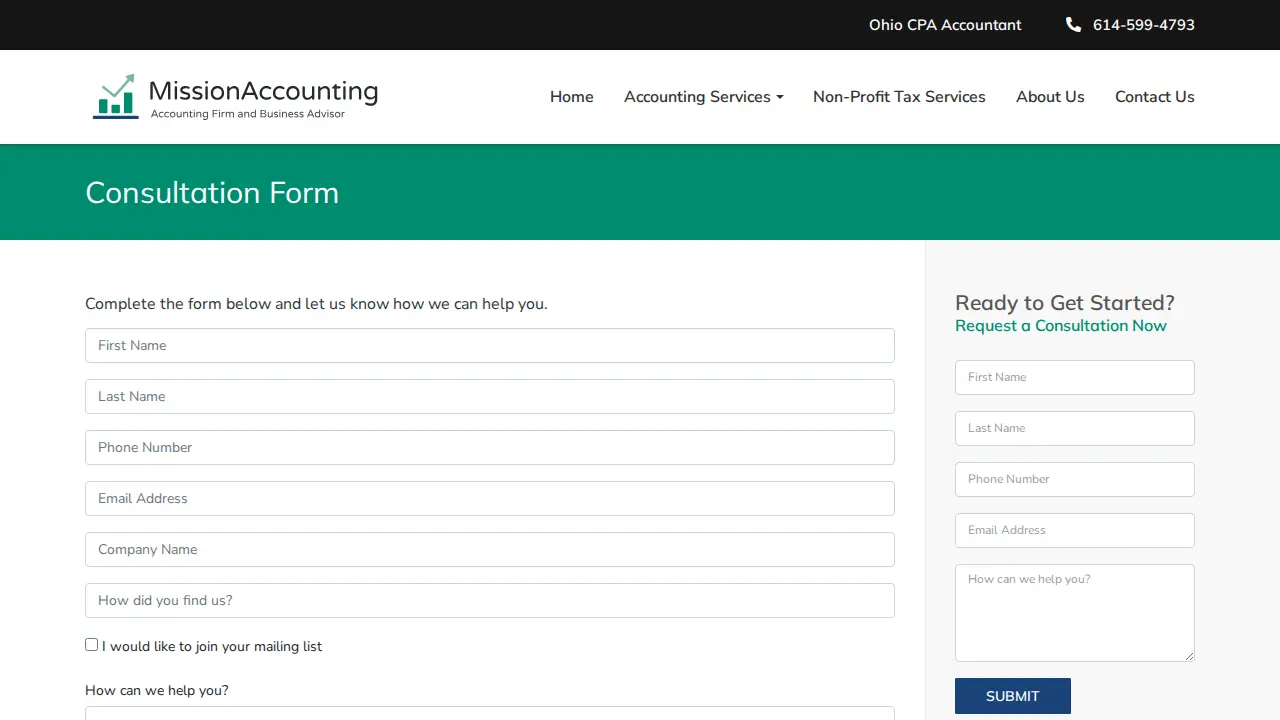Focus the main form Email Address field
The height and width of the screenshot is (720, 1280).
(490, 498)
